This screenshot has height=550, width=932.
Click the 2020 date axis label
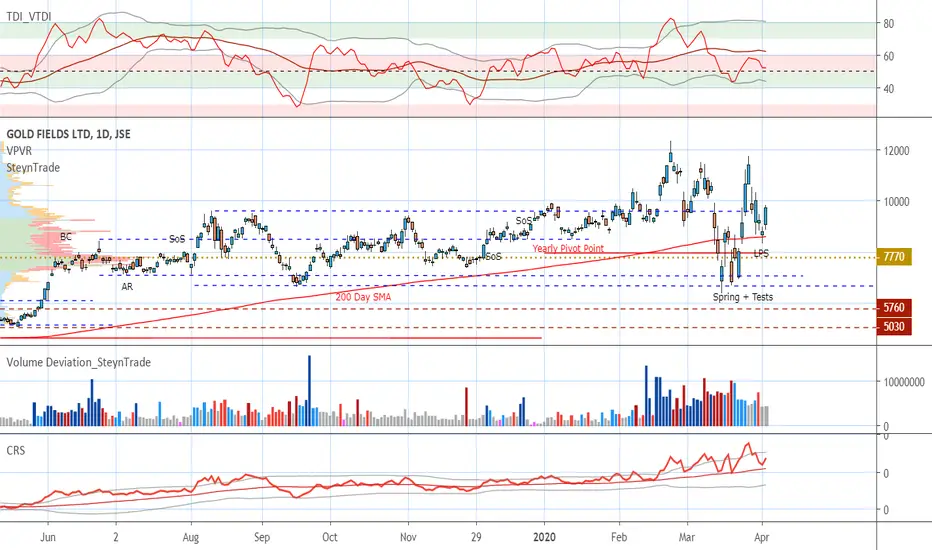544,537
